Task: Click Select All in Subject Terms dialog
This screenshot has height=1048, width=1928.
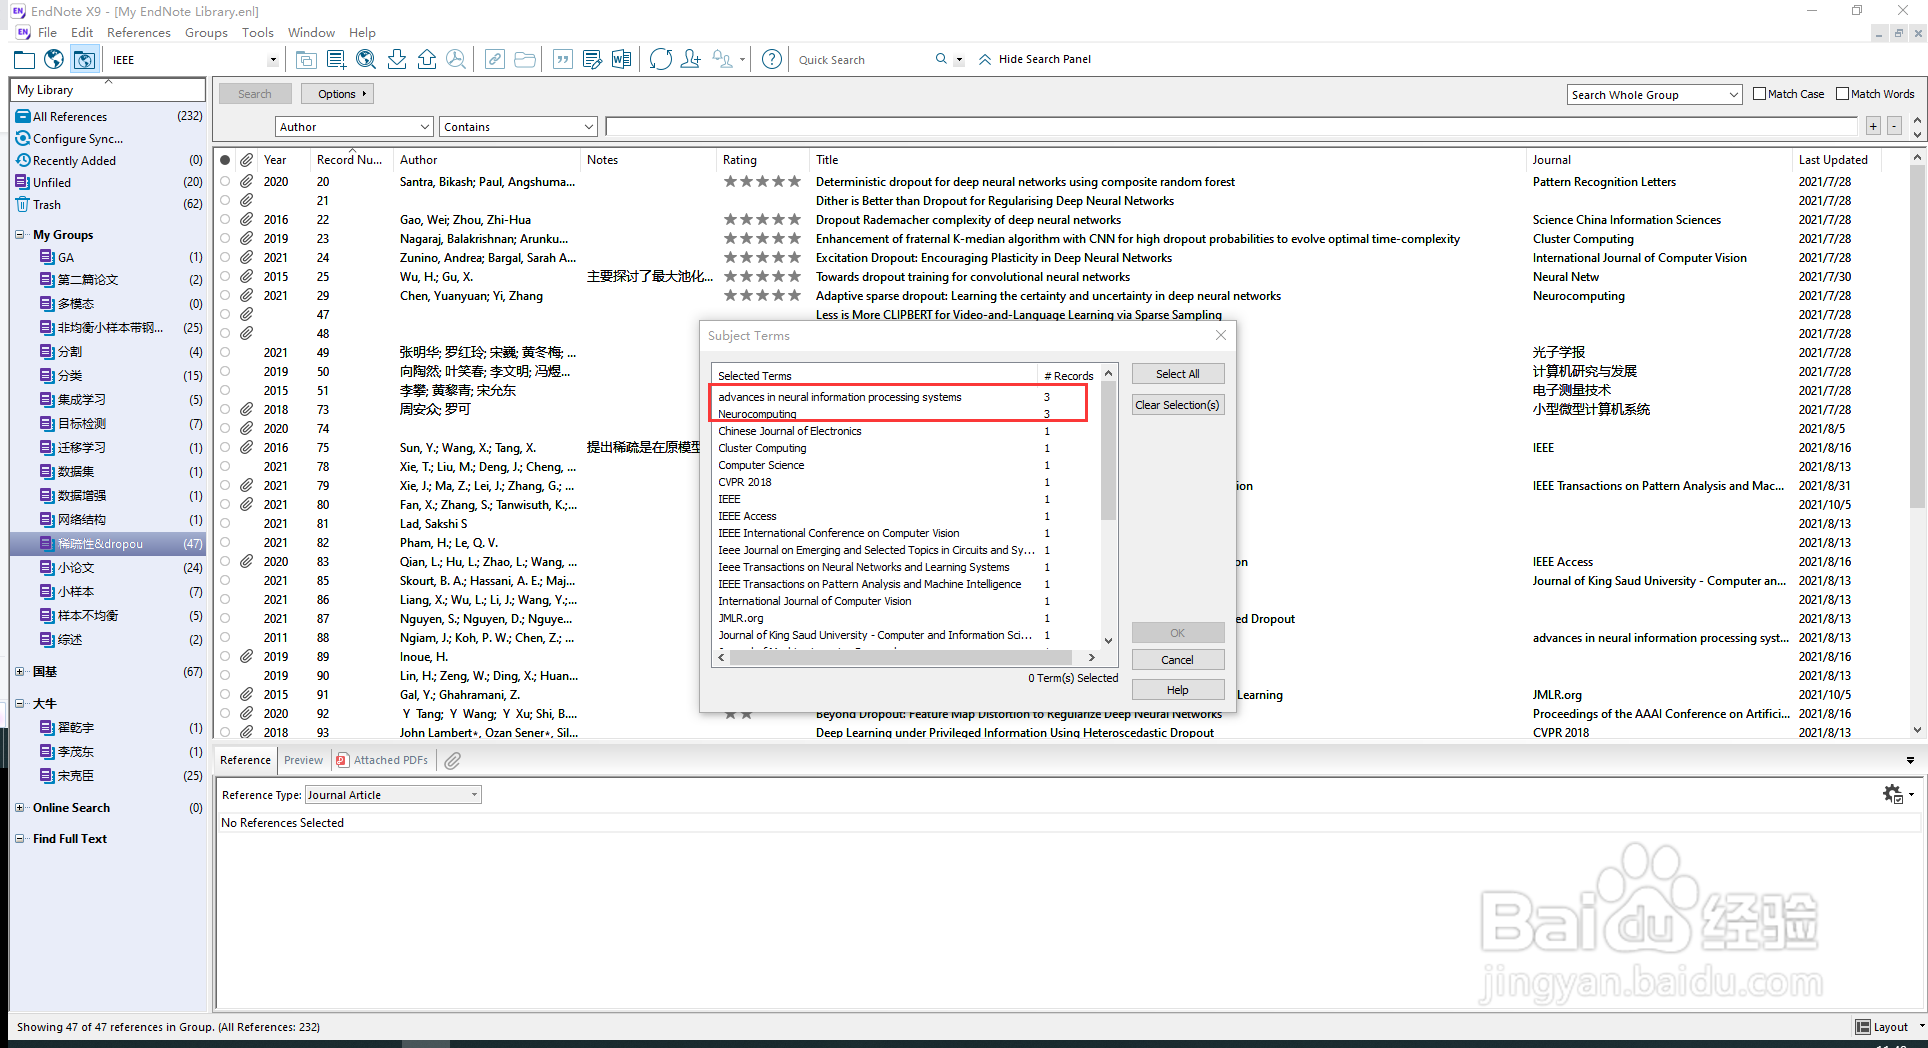Action: pos(1177,374)
